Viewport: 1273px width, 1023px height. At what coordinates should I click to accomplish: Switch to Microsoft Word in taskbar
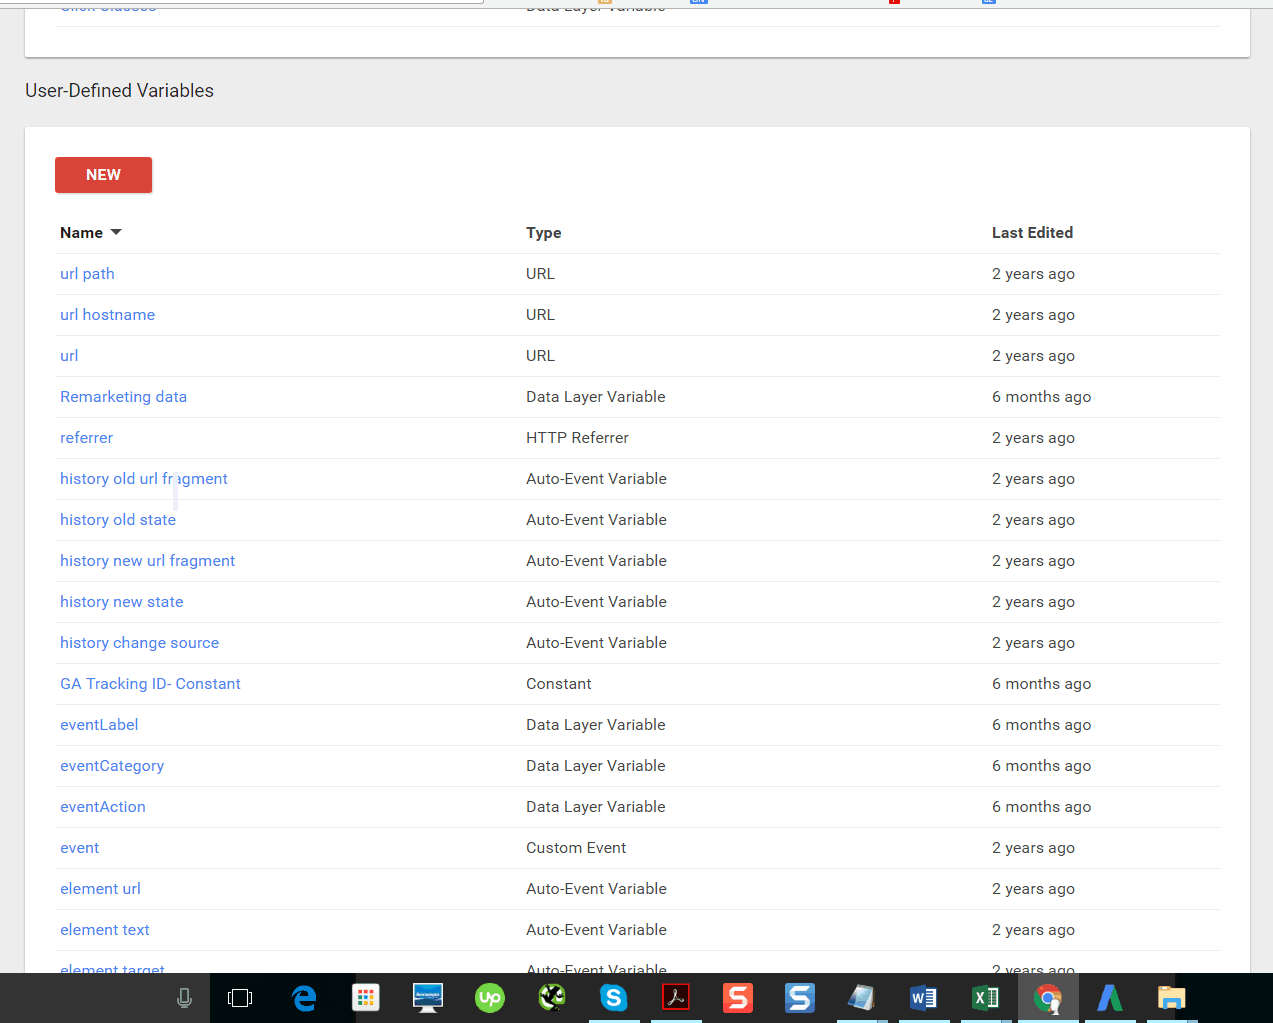click(923, 998)
